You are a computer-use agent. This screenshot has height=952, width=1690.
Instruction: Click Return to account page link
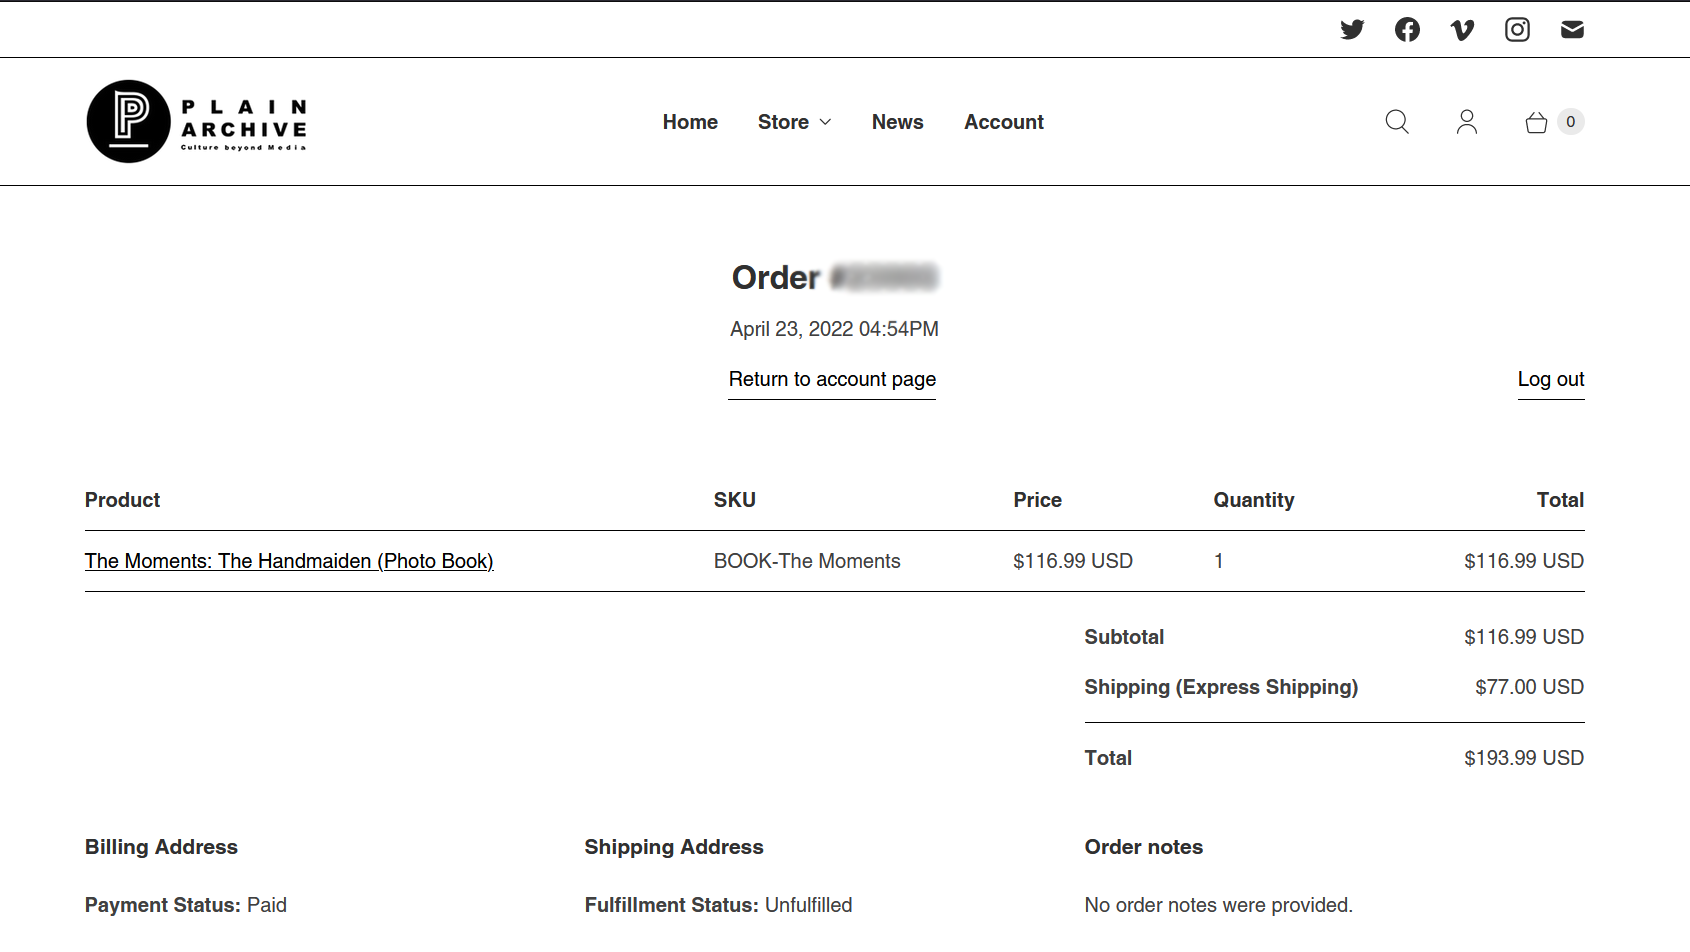[832, 379]
